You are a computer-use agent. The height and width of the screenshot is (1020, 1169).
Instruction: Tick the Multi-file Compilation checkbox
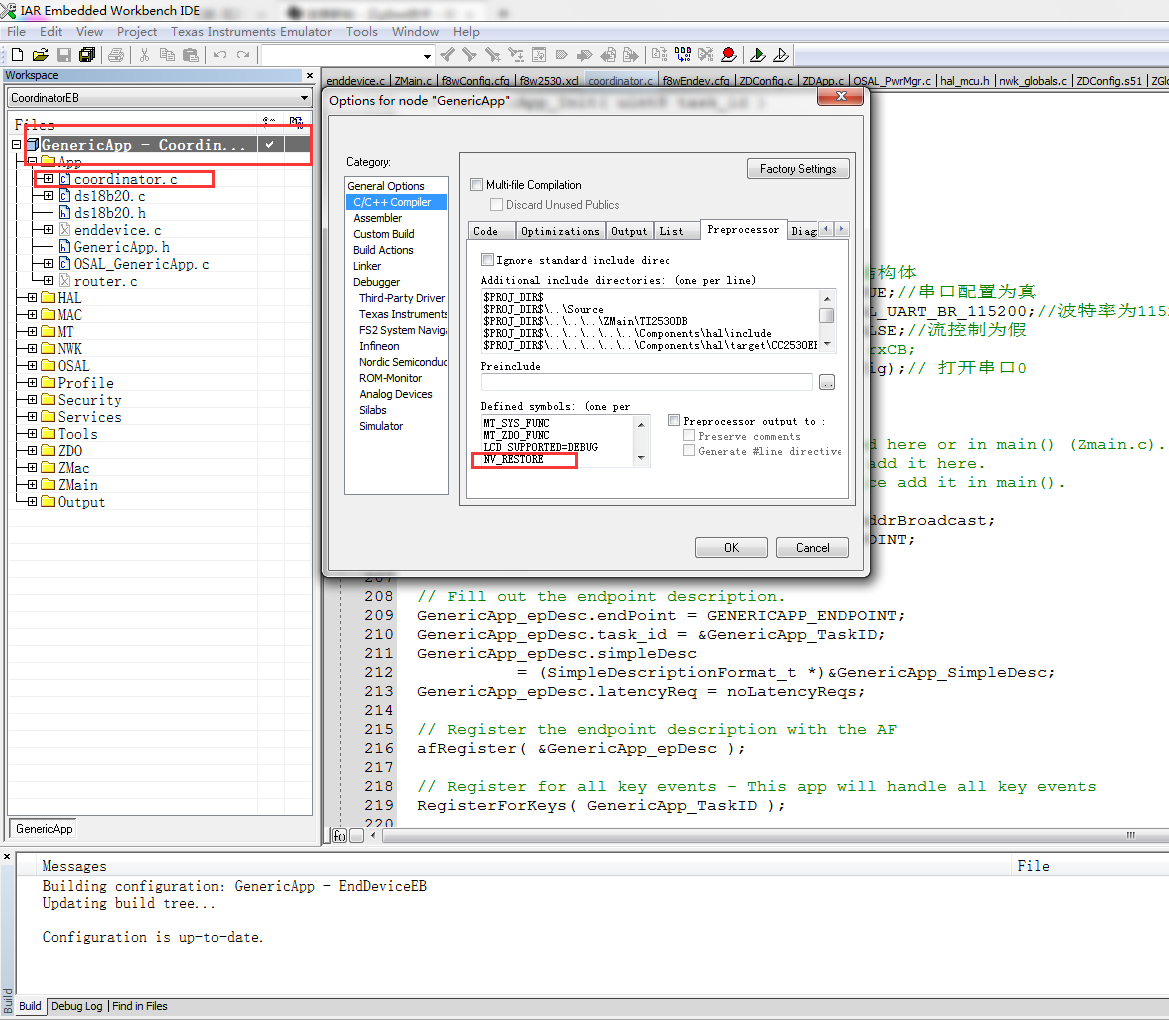476,185
